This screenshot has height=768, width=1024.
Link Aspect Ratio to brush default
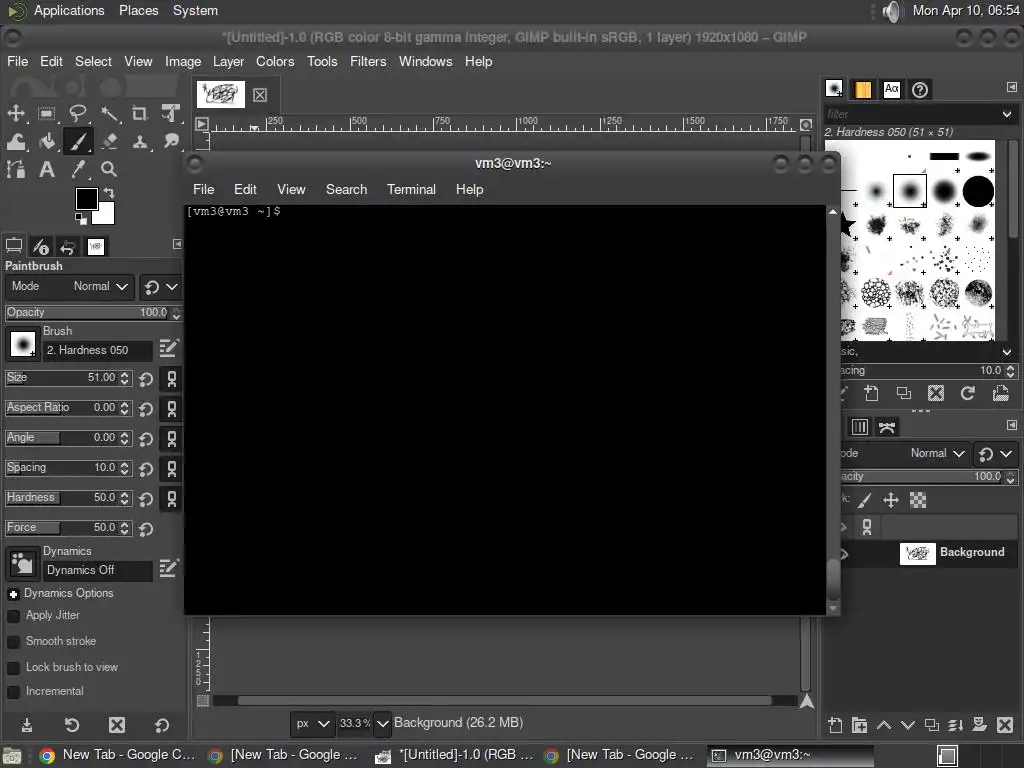[x=172, y=409]
